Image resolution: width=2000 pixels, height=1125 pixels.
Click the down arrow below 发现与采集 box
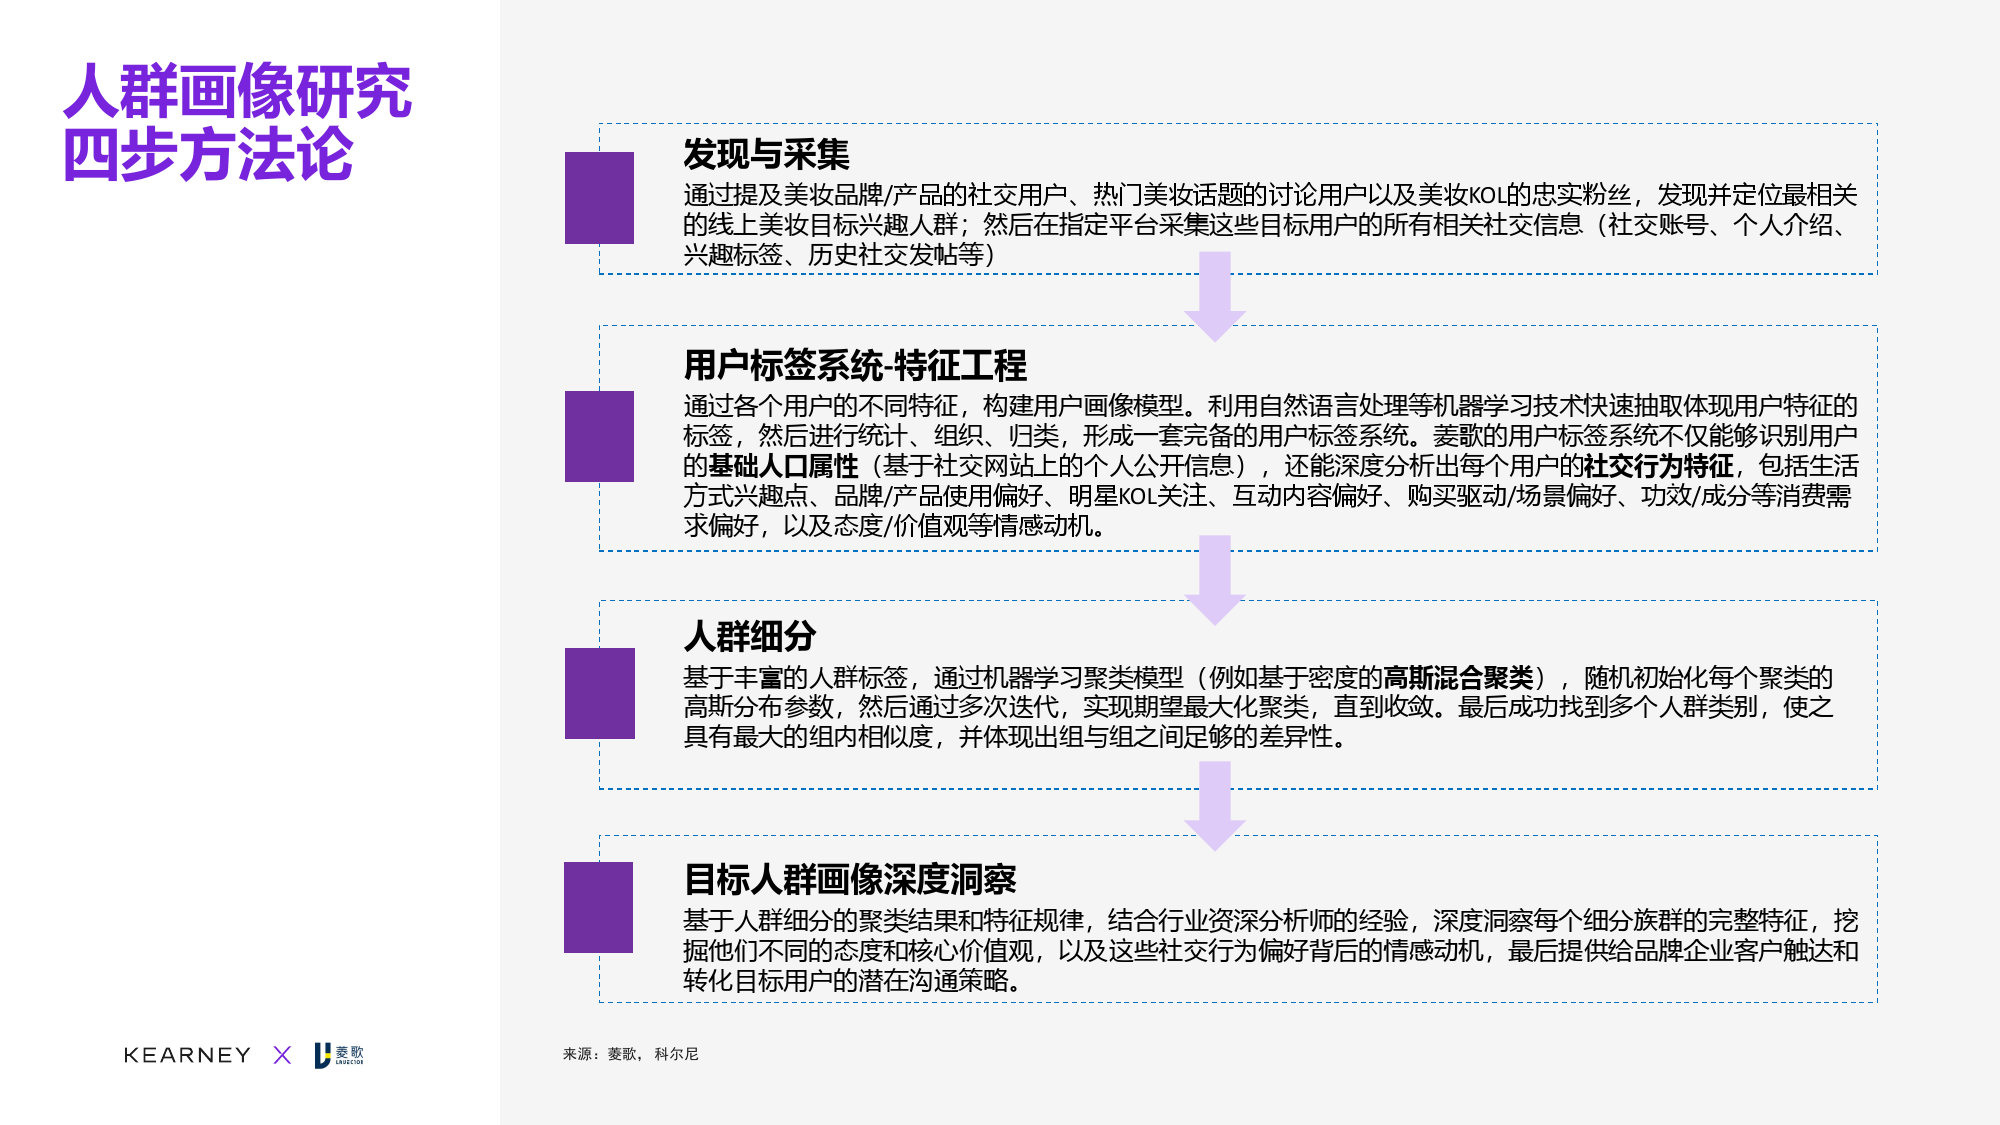(x=1214, y=298)
